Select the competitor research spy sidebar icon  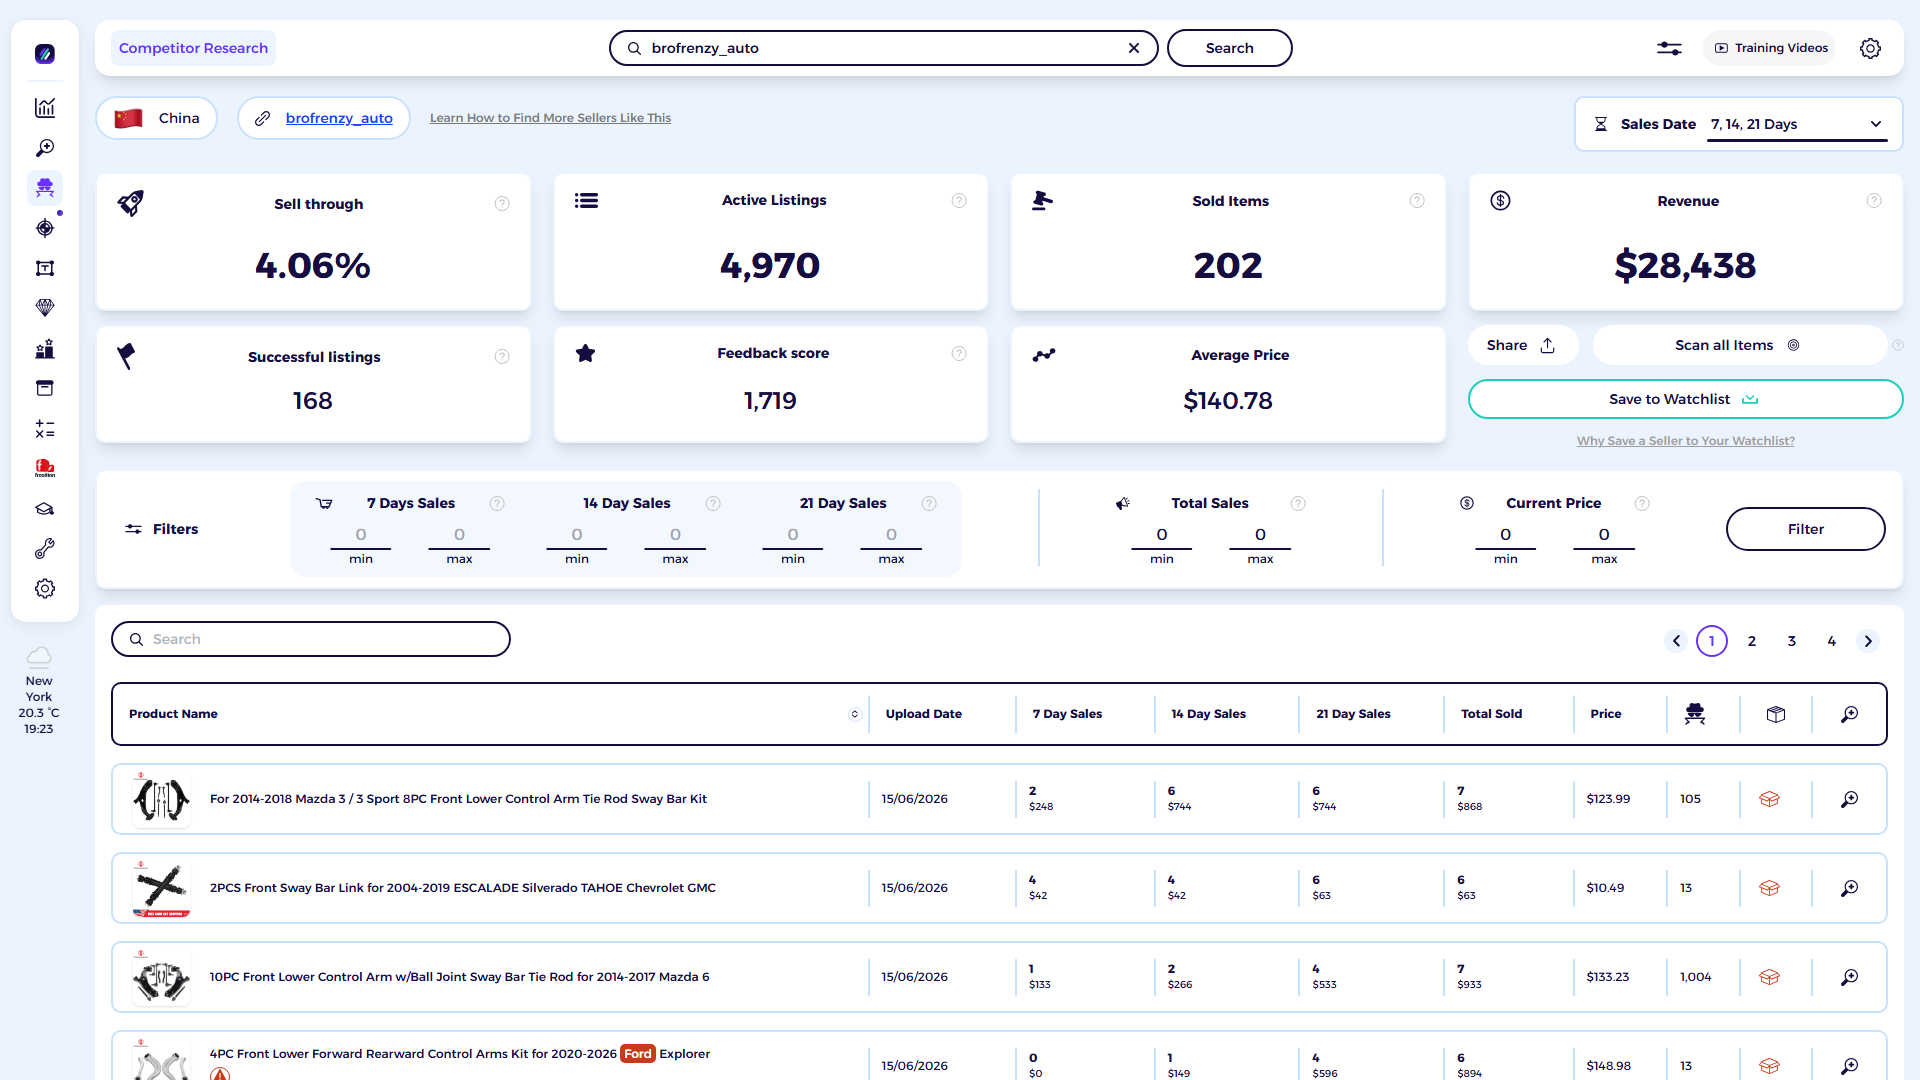point(45,188)
